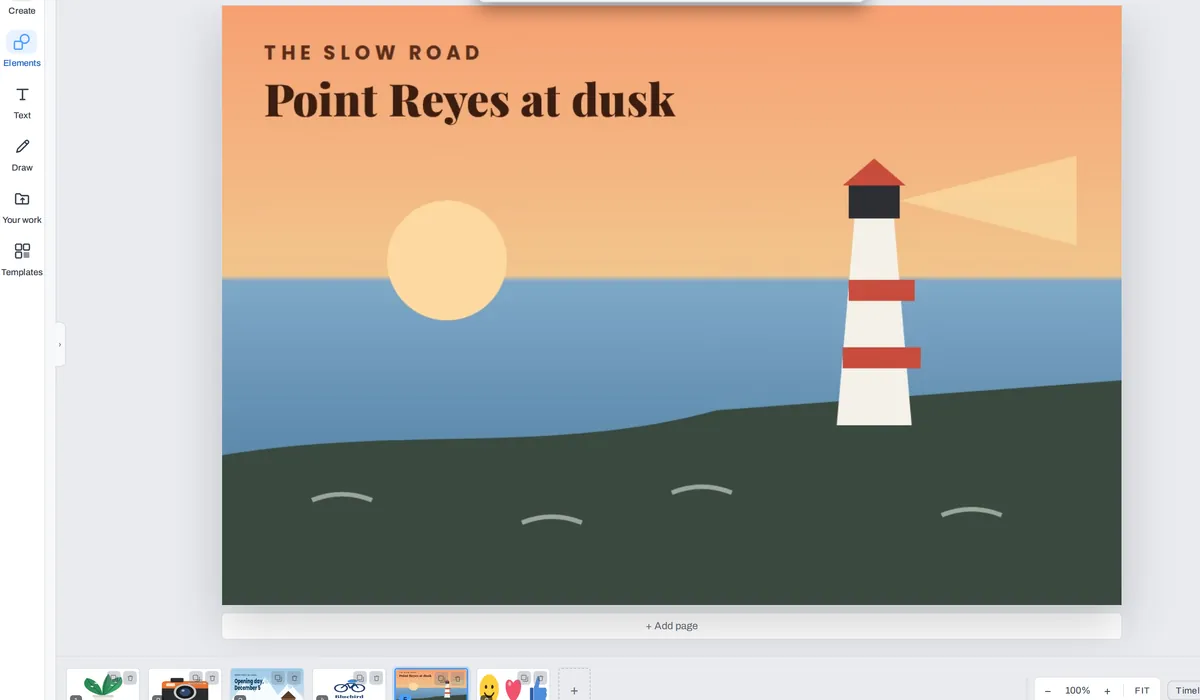Viewport: 1200px width, 700px height.
Task: Select the sun circle on canvas
Action: (447, 260)
